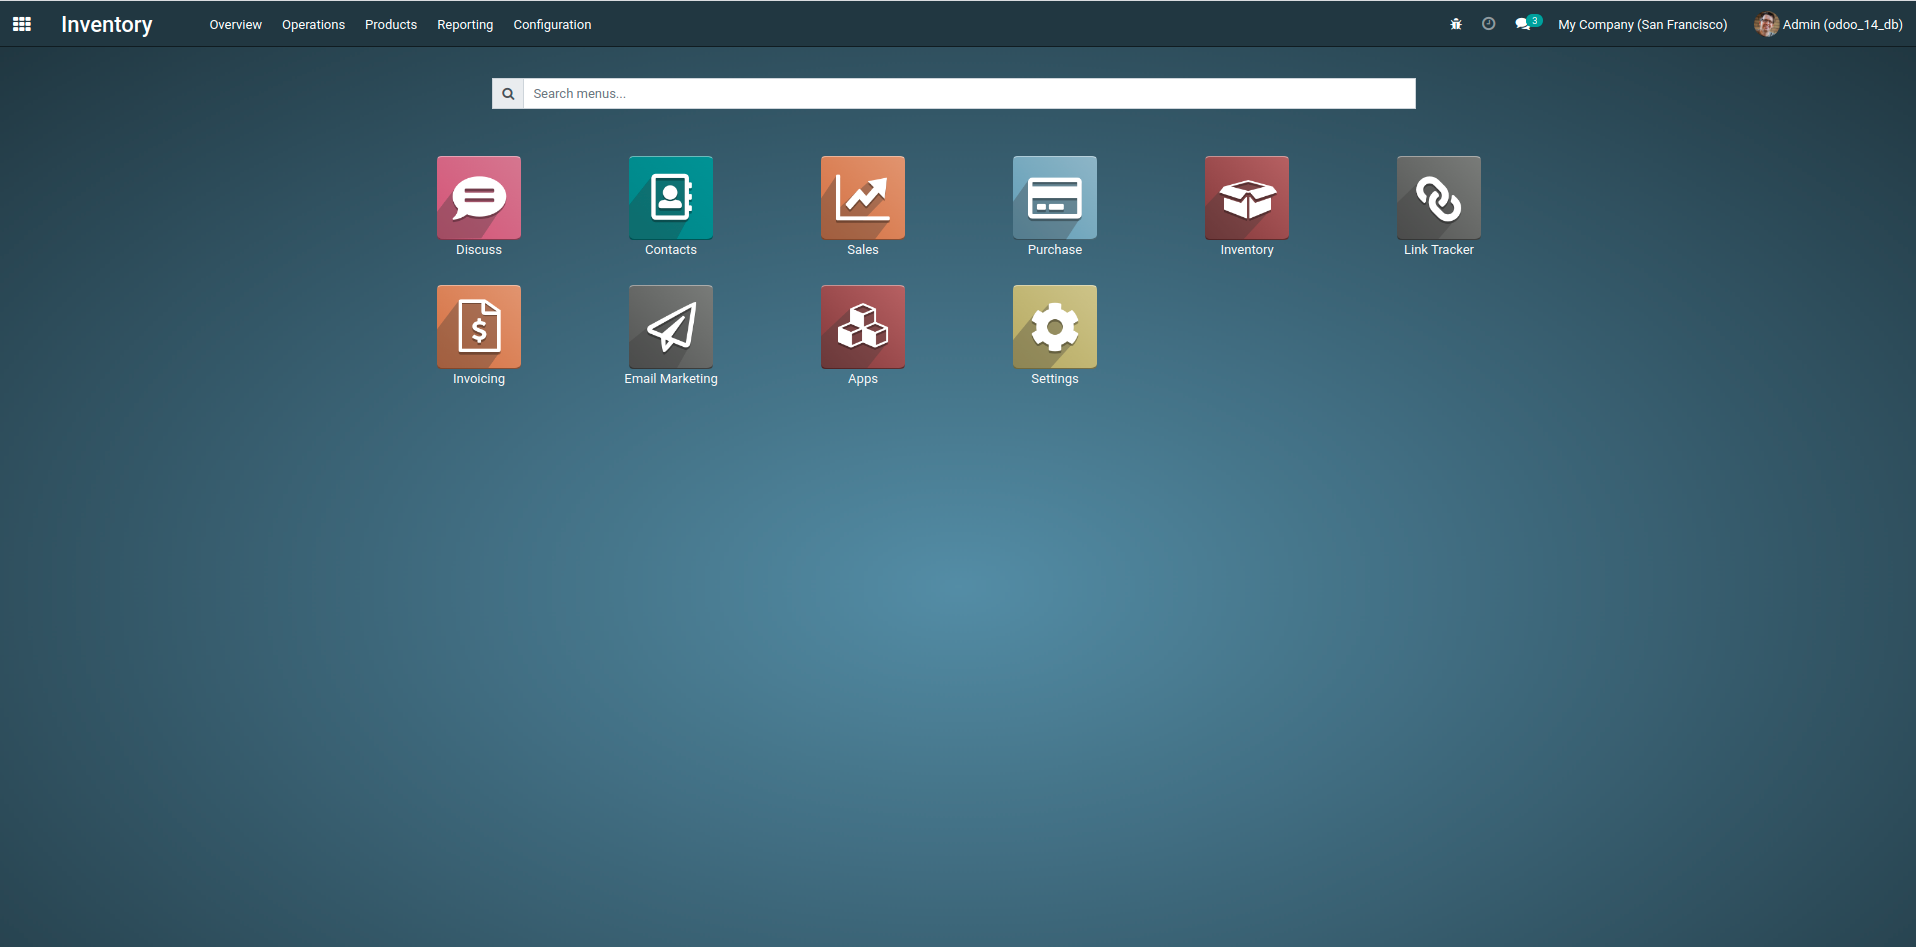Open the debug bug icon menu
Image resolution: width=1916 pixels, height=947 pixels.
coord(1456,24)
